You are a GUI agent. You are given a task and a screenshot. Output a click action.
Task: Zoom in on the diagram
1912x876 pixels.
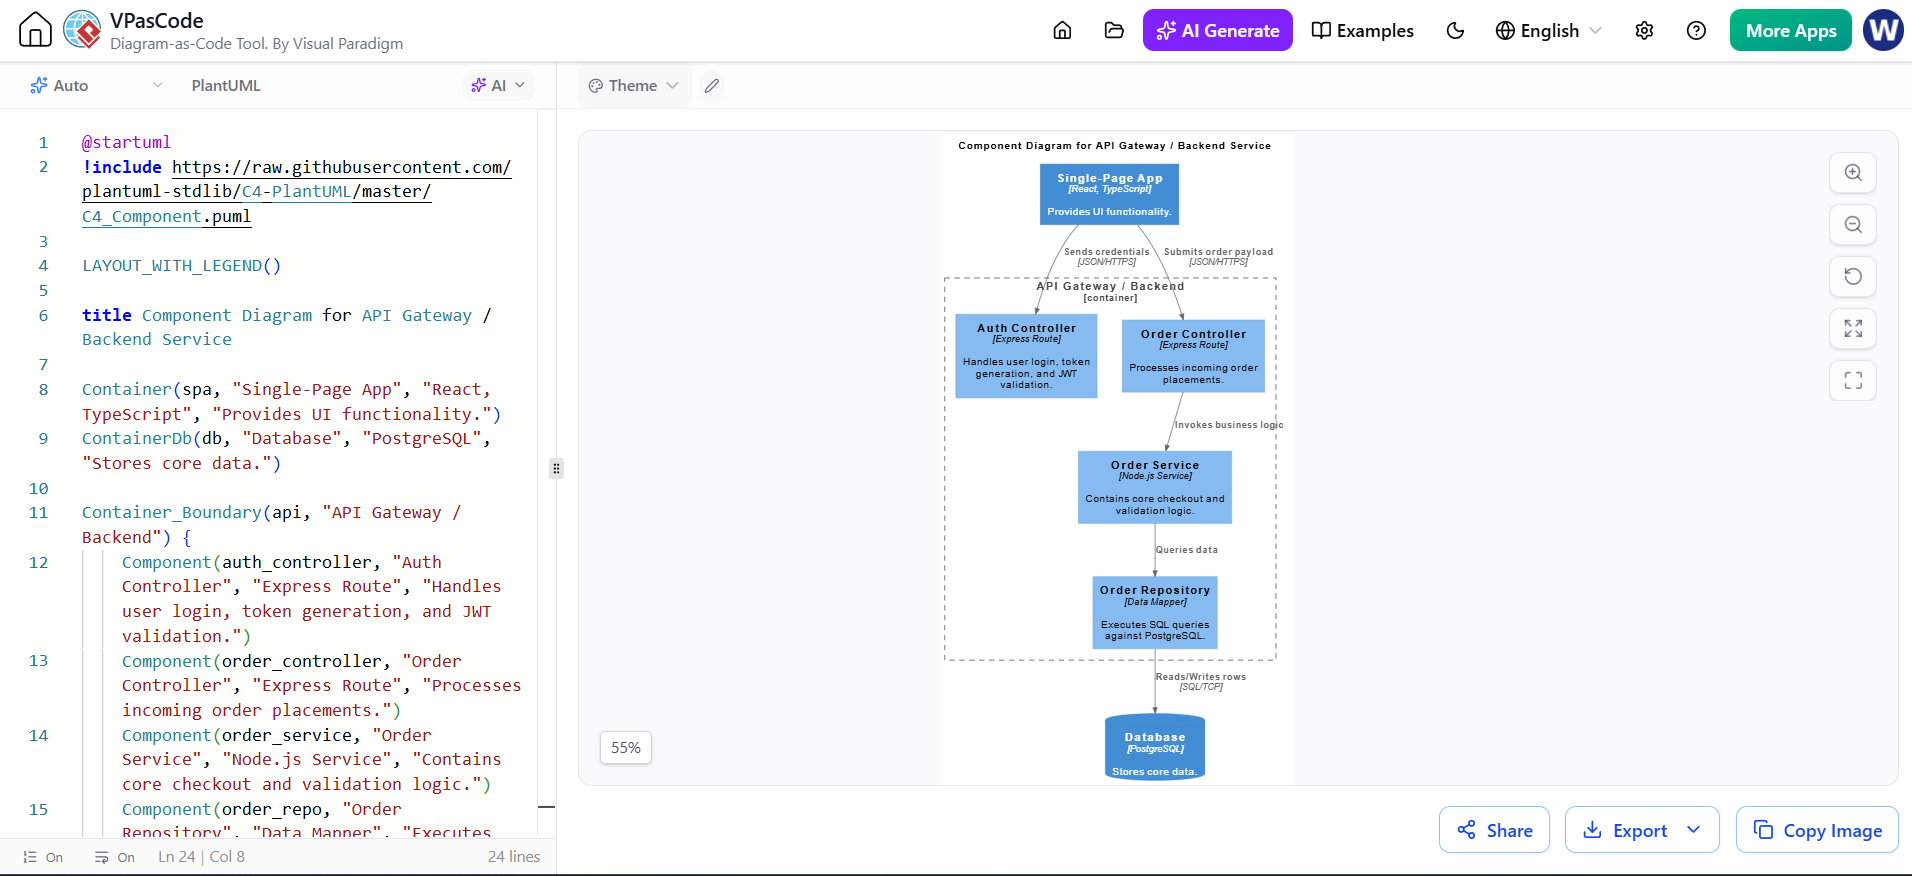(x=1853, y=172)
